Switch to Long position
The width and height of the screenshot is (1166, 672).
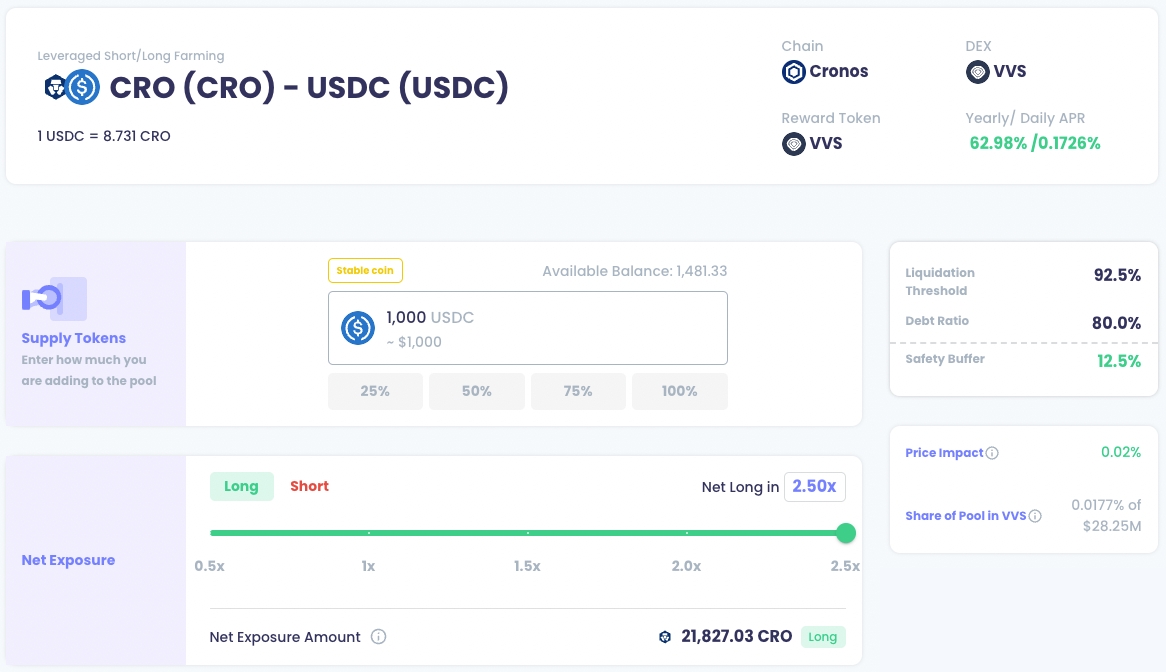point(241,486)
